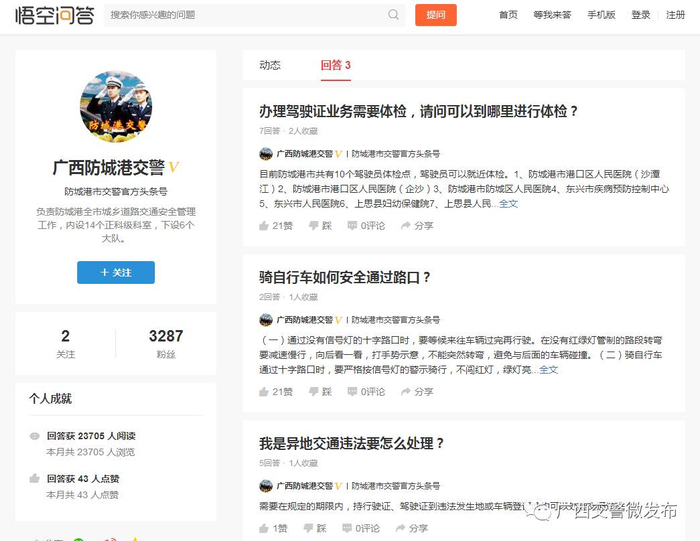Click author avatar in the 自行车 answer
The height and width of the screenshot is (541, 700).
pyautogui.click(x=266, y=320)
